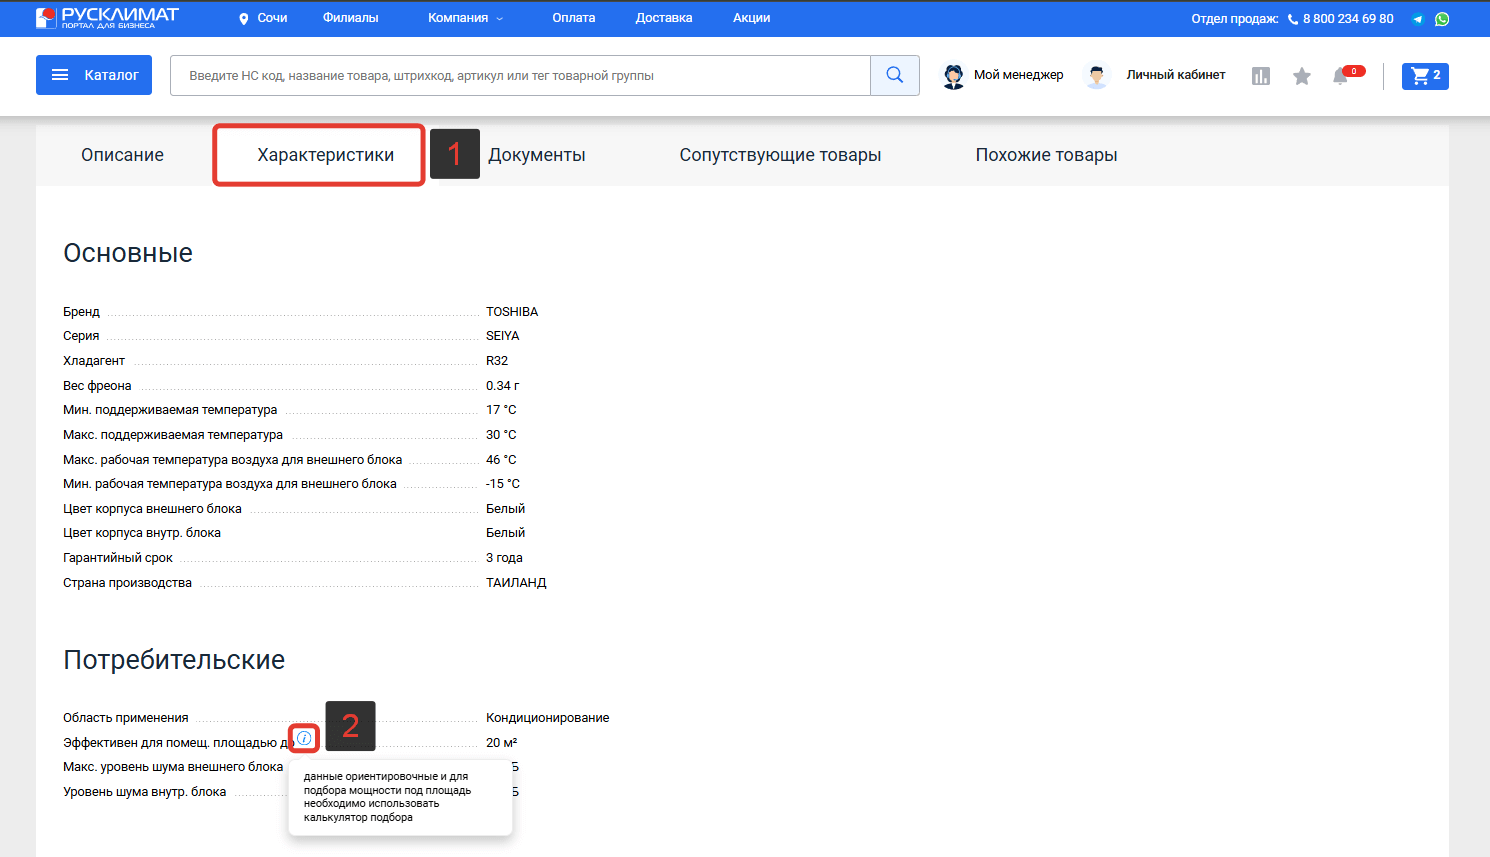This screenshot has width=1490, height=857.
Task: Switch to the Описание tab
Action: pos(123,155)
